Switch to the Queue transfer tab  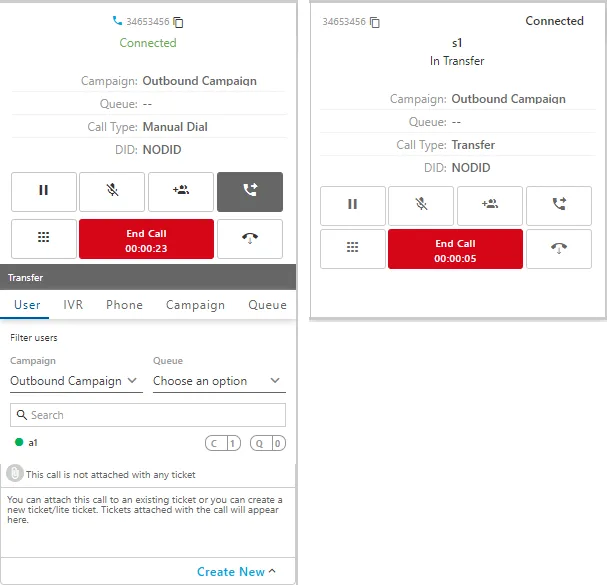tap(267, 305)
